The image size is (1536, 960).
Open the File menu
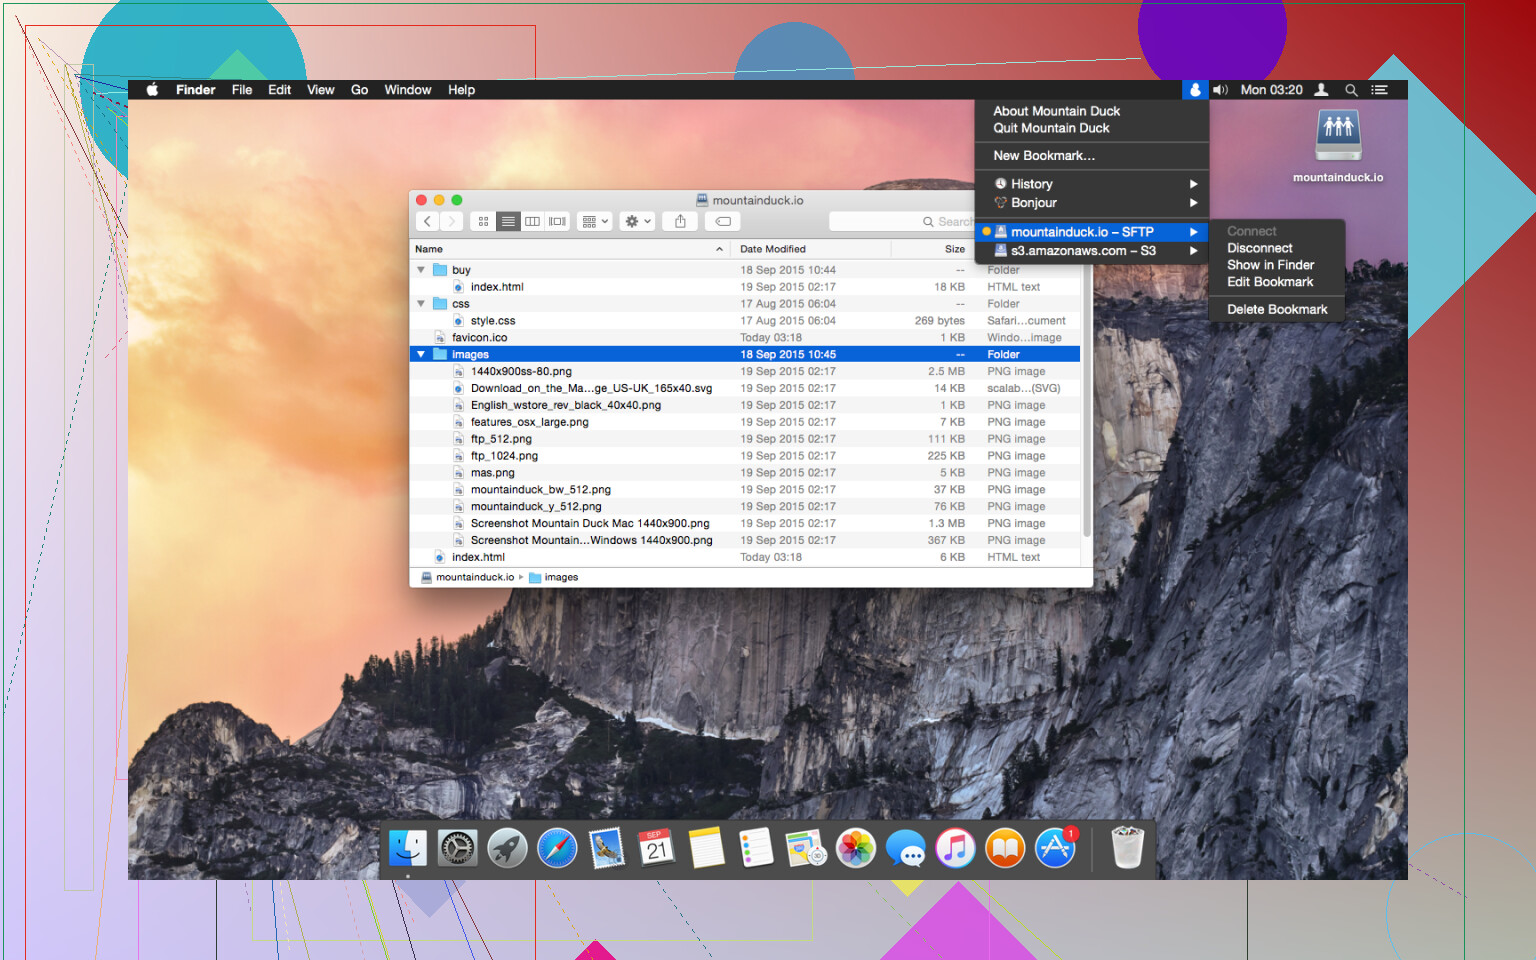[242, 90]
